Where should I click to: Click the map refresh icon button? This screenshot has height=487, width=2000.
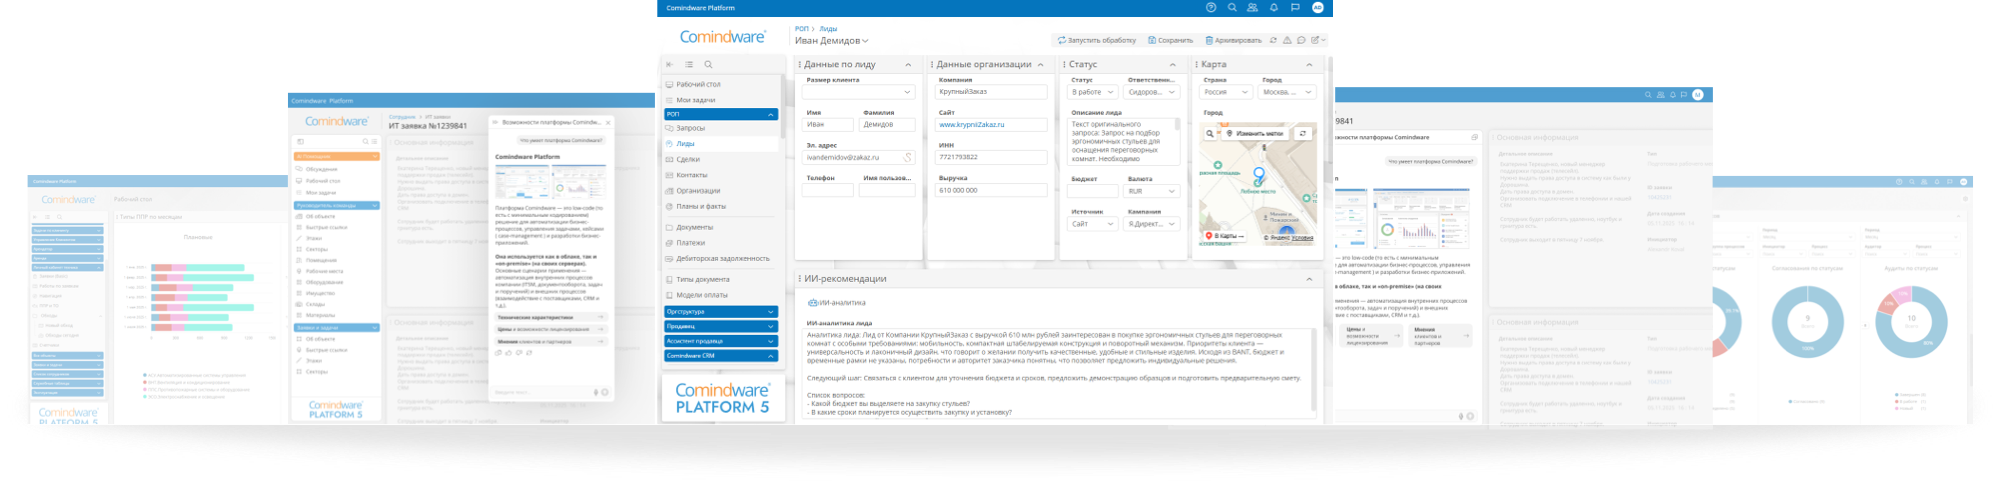point(1302,133)
